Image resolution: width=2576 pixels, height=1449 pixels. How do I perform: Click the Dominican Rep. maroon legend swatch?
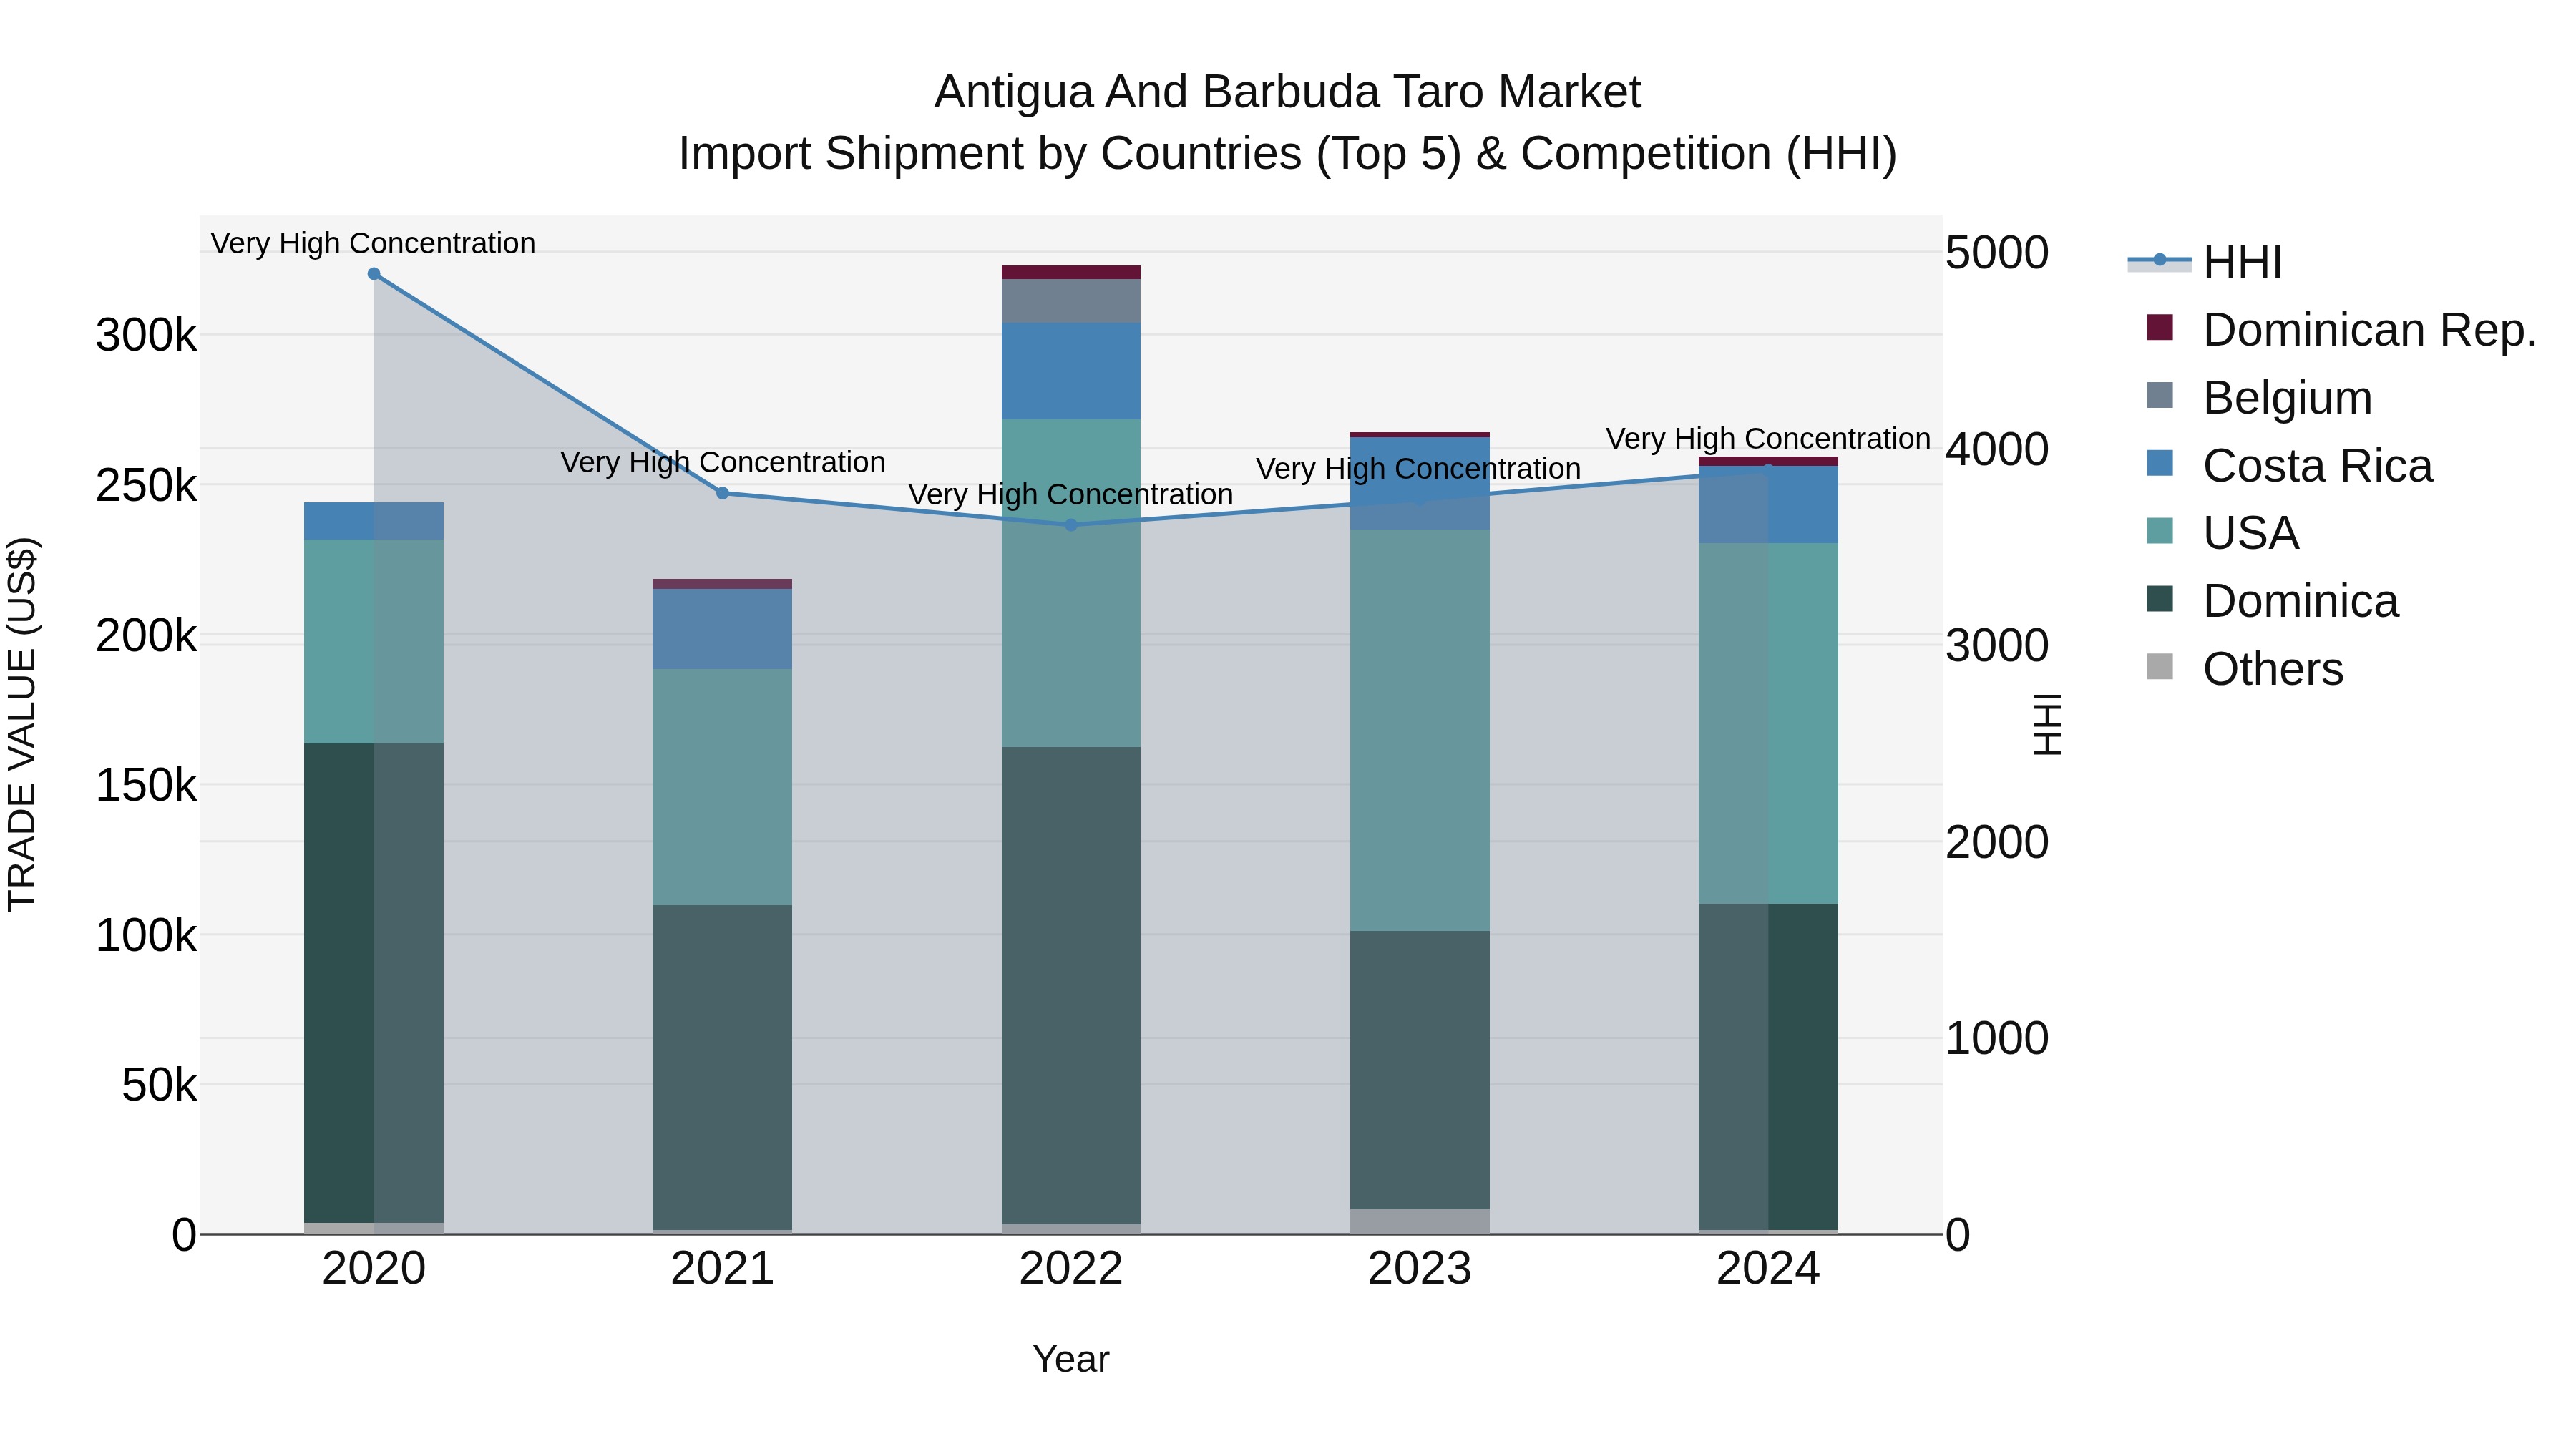tap(2160, 327)
